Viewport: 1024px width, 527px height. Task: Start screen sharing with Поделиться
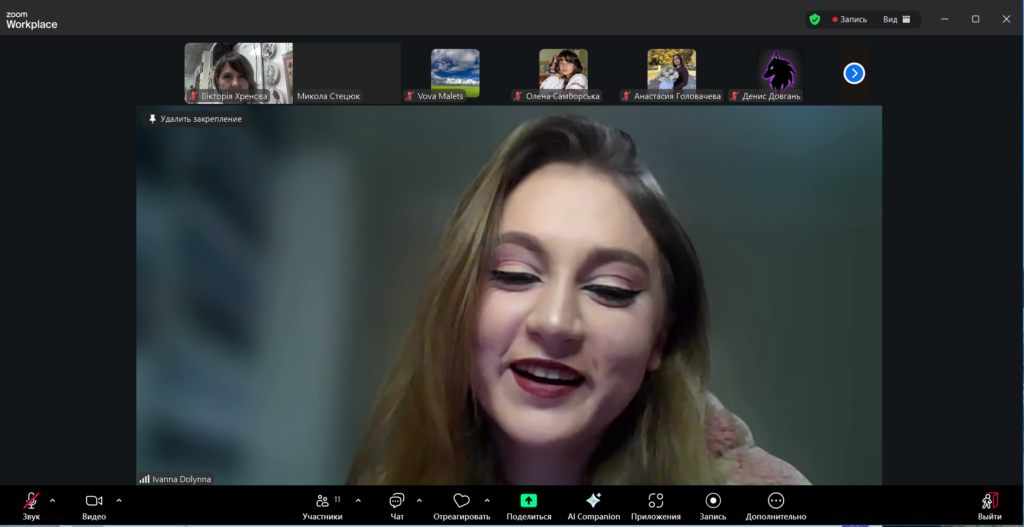528,501
